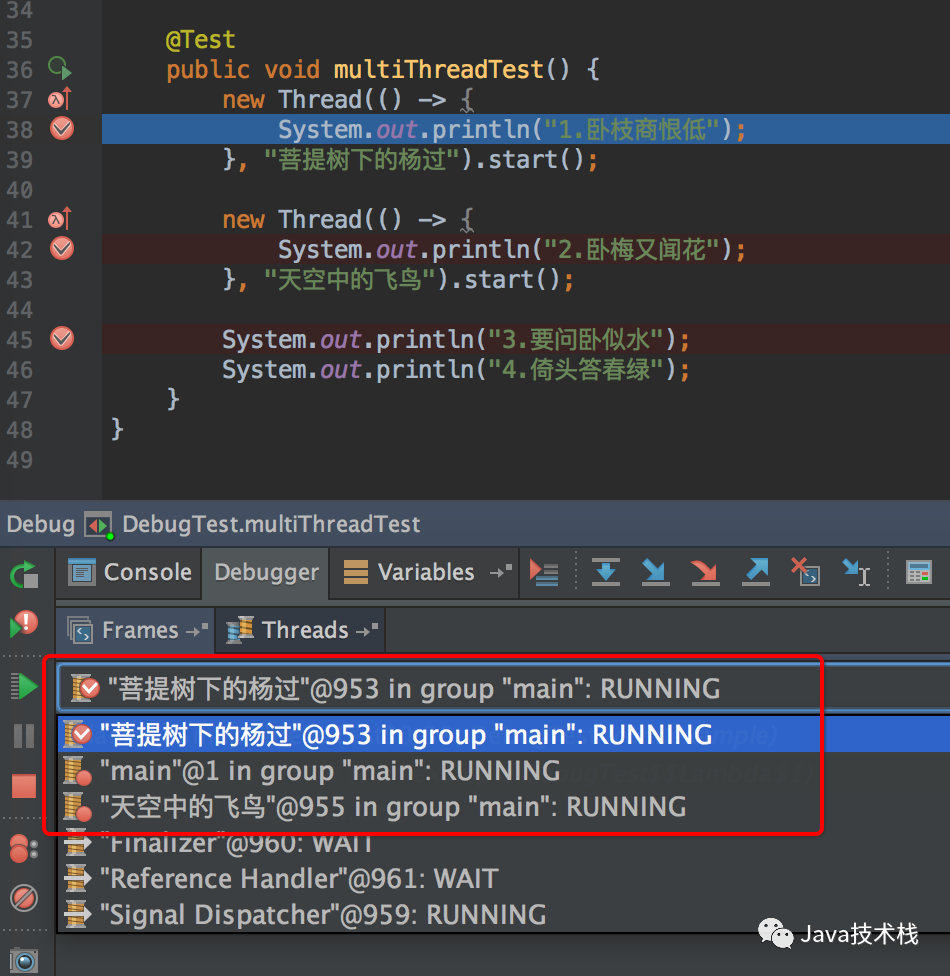Image resolution: width=950 pixels, height=976 pixels.
Task: Click the DebugTest.multiThreadTest session tab
Action: [253, 524]
